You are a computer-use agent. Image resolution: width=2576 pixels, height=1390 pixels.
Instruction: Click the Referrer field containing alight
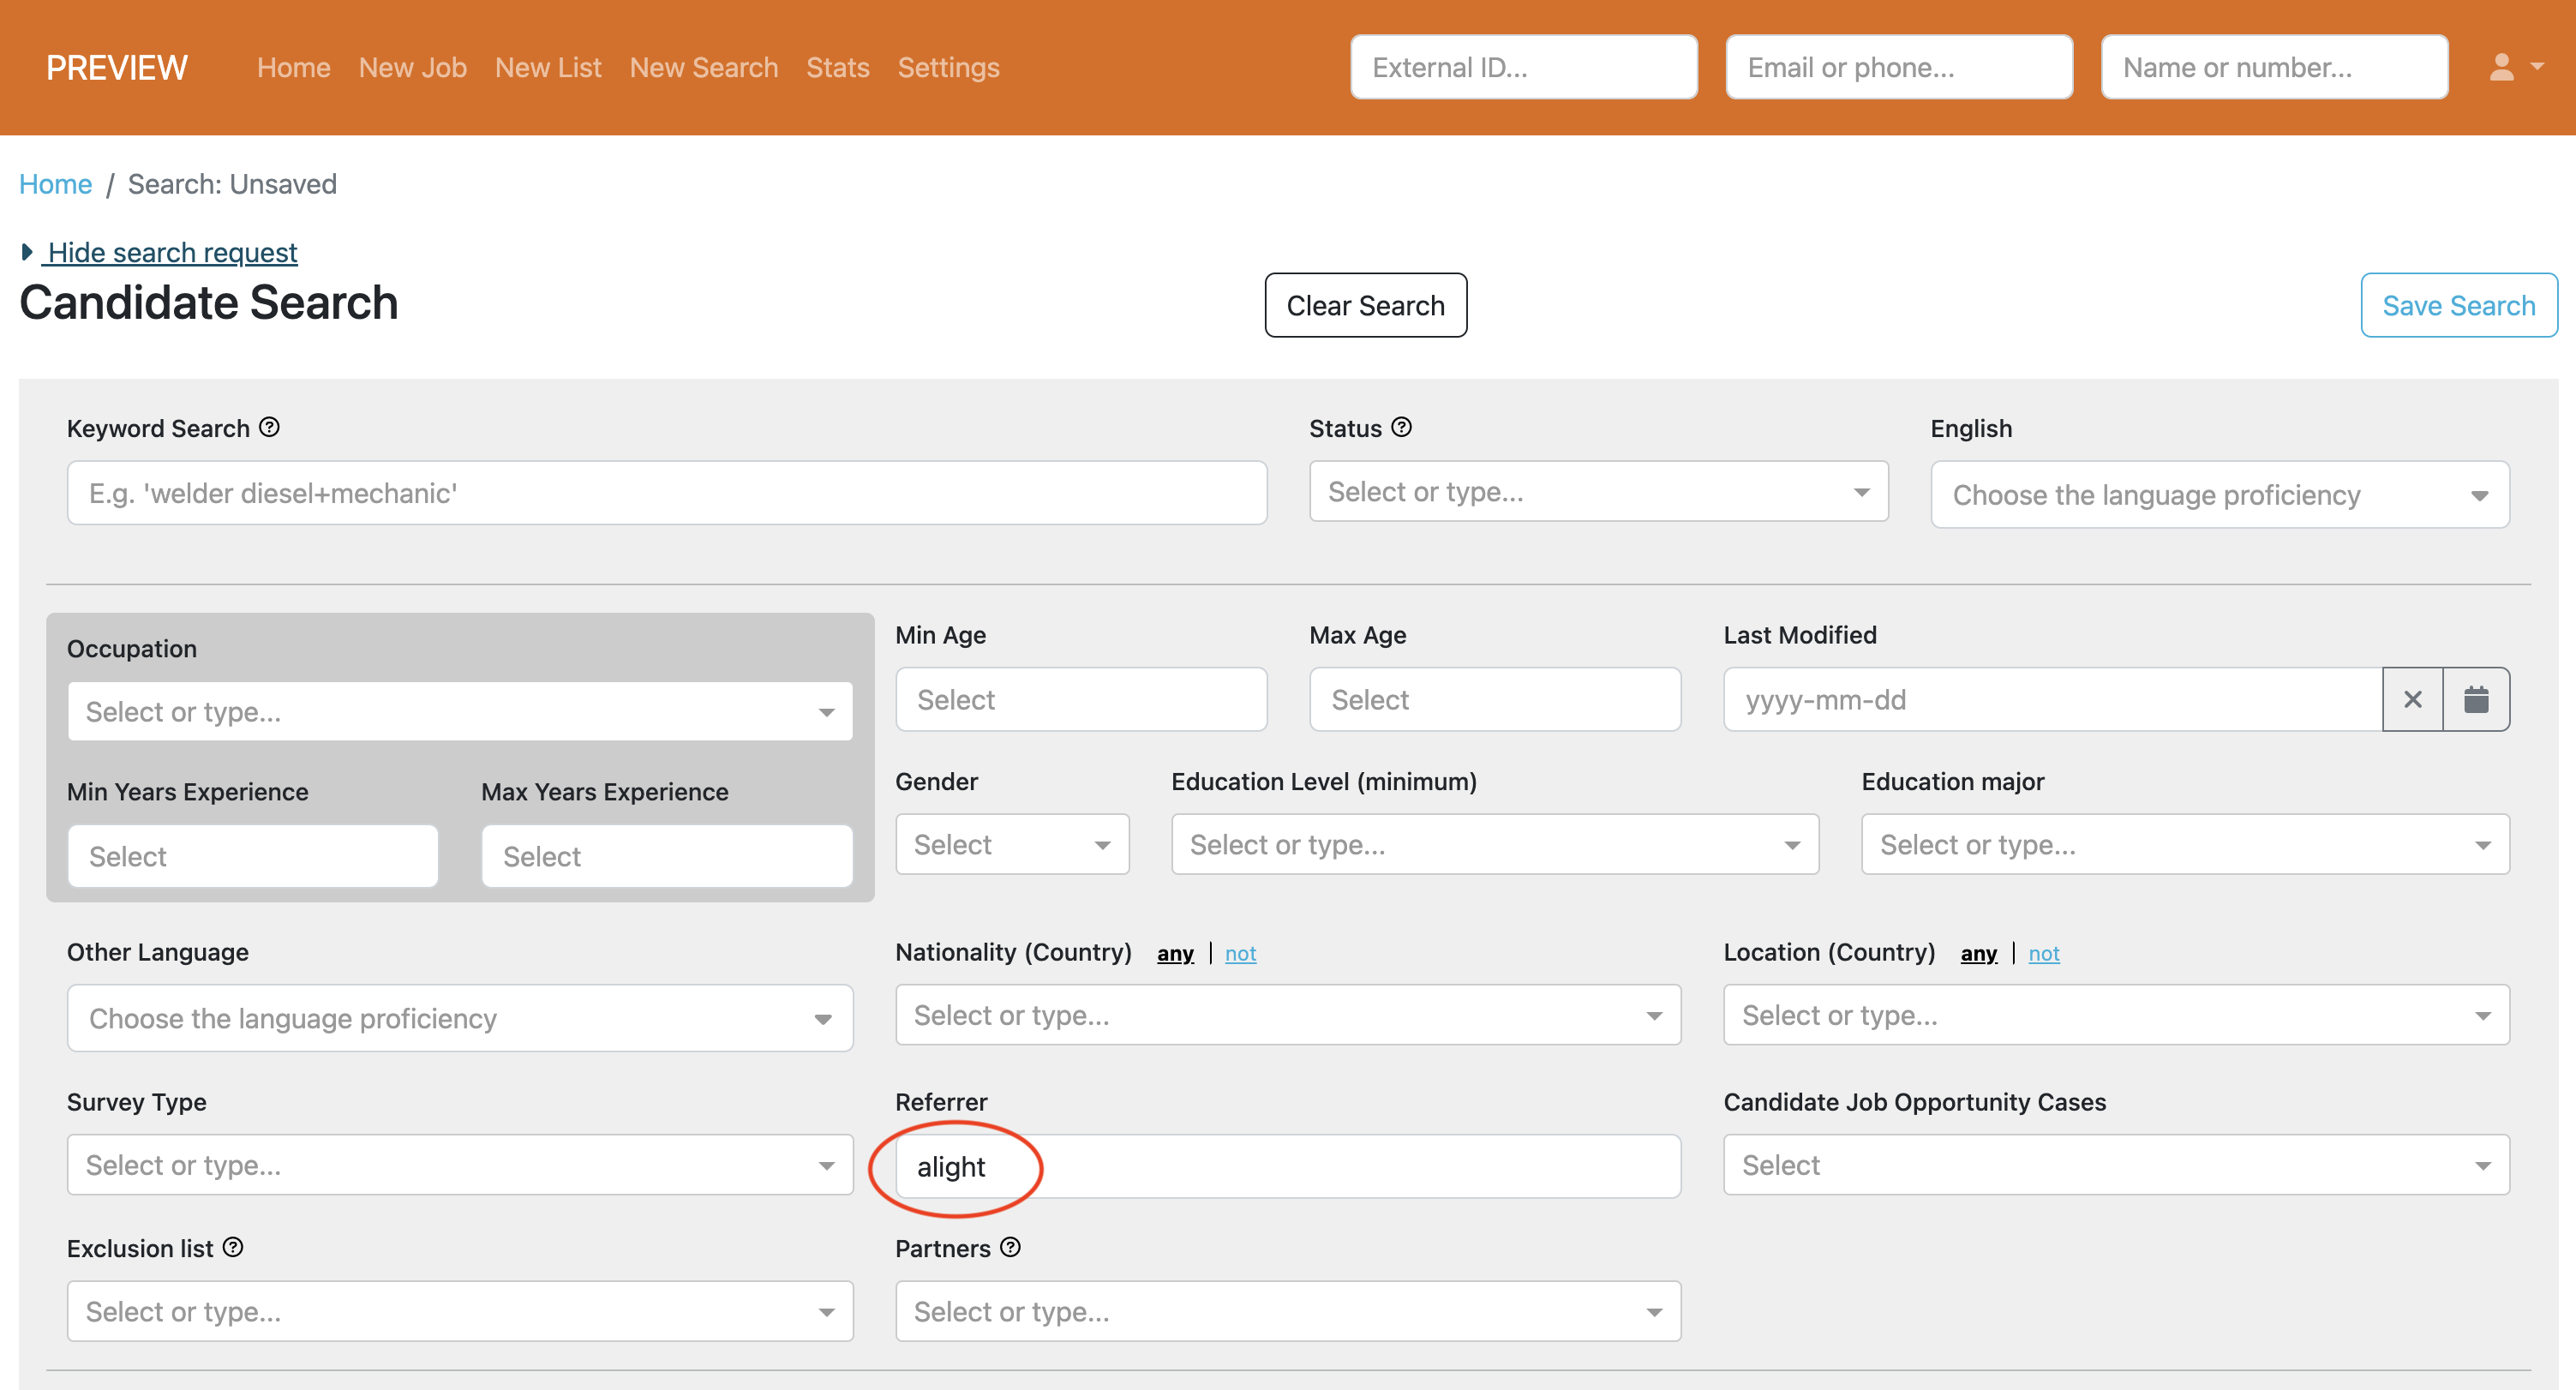(1287, 1165)
